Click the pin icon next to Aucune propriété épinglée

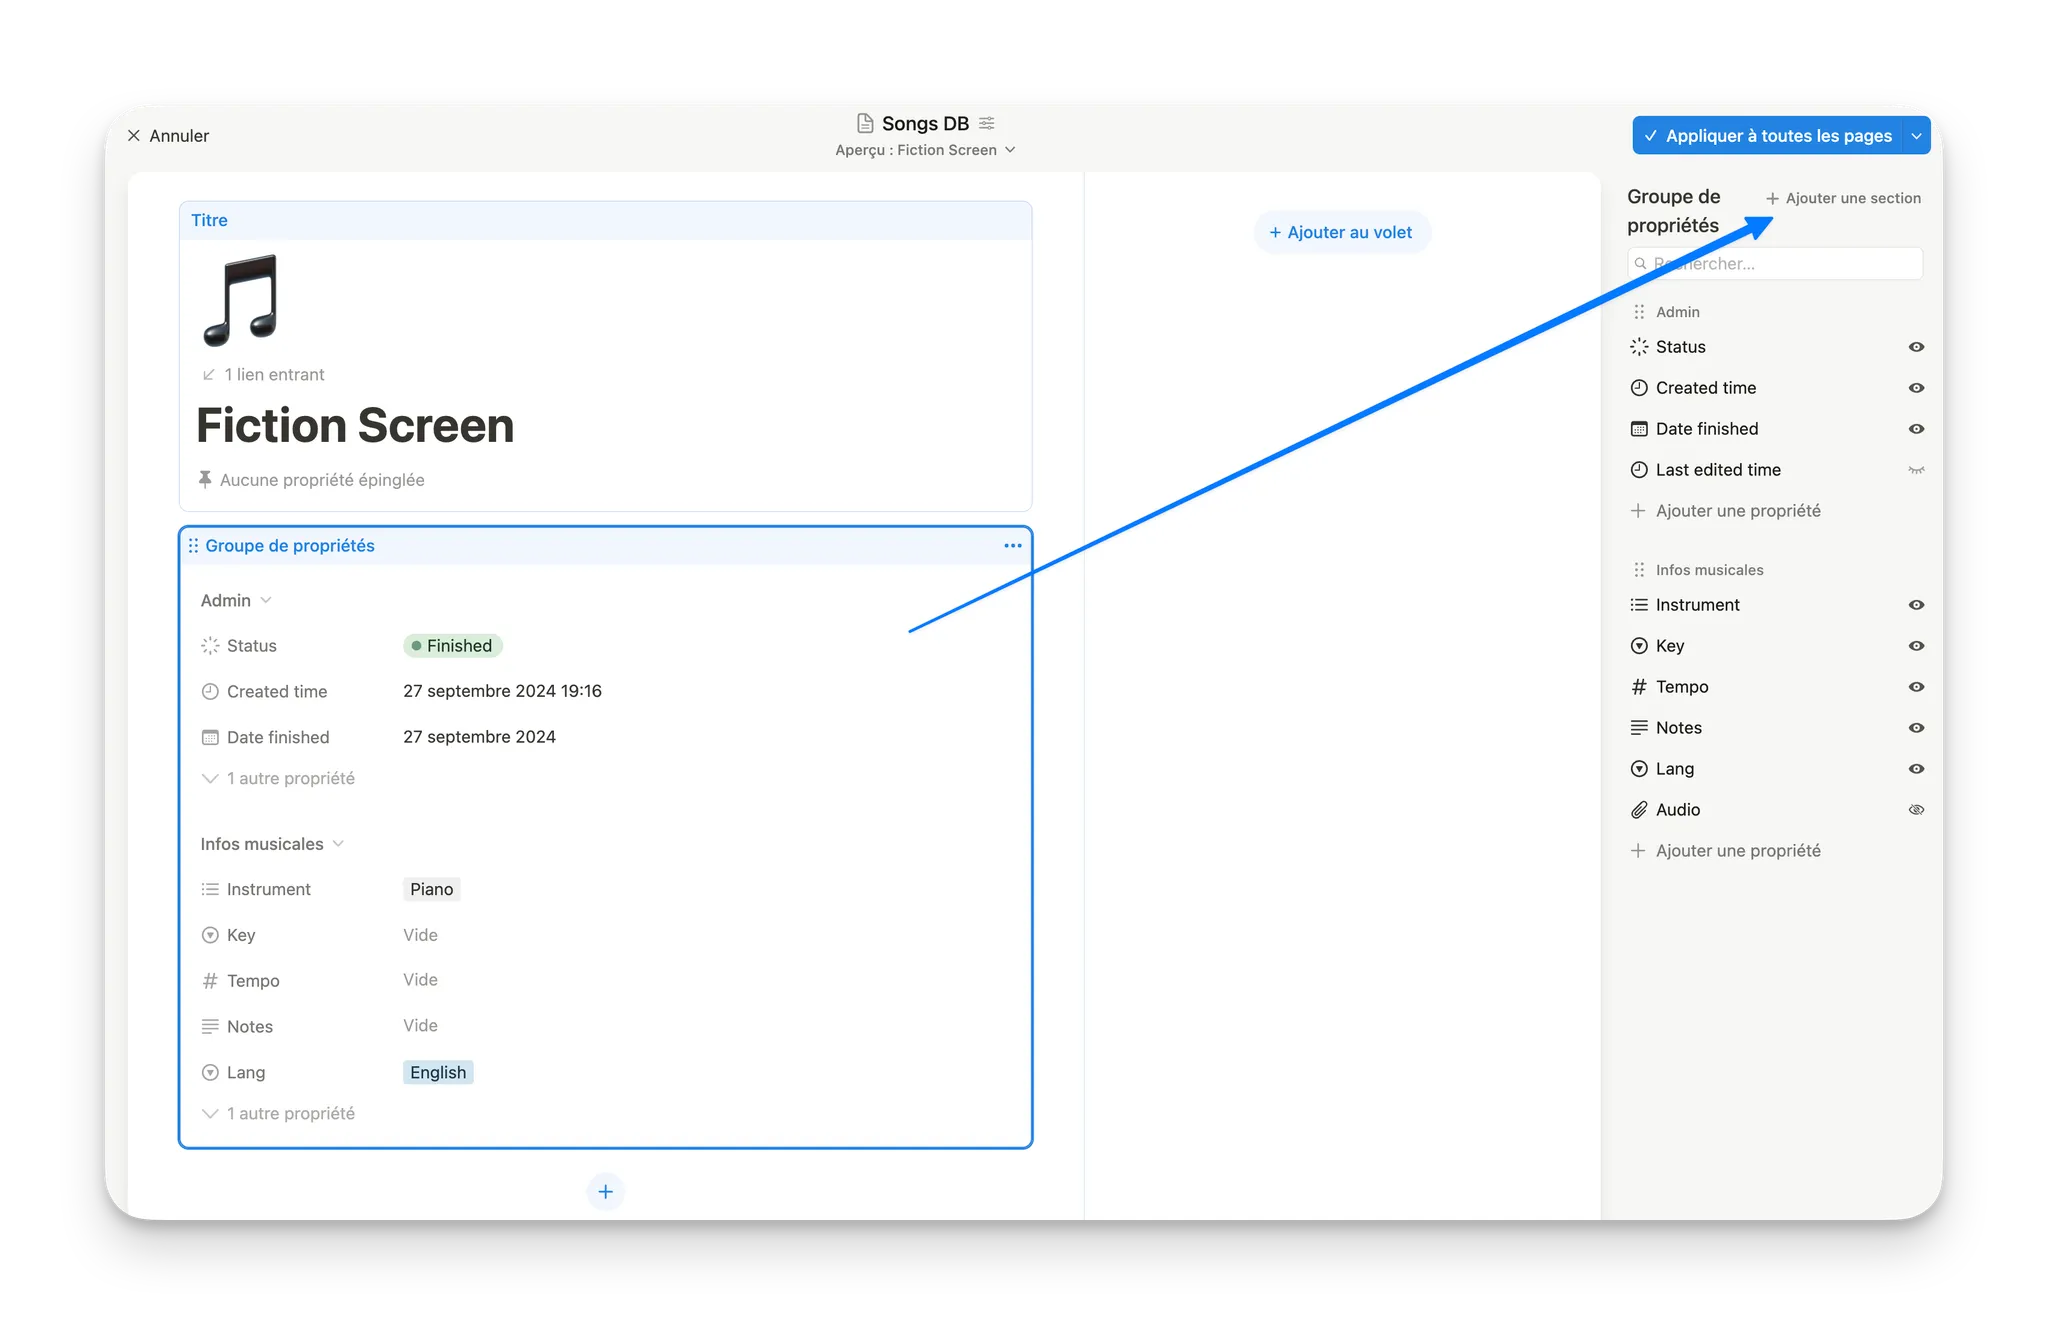click(x=205, y=480)
